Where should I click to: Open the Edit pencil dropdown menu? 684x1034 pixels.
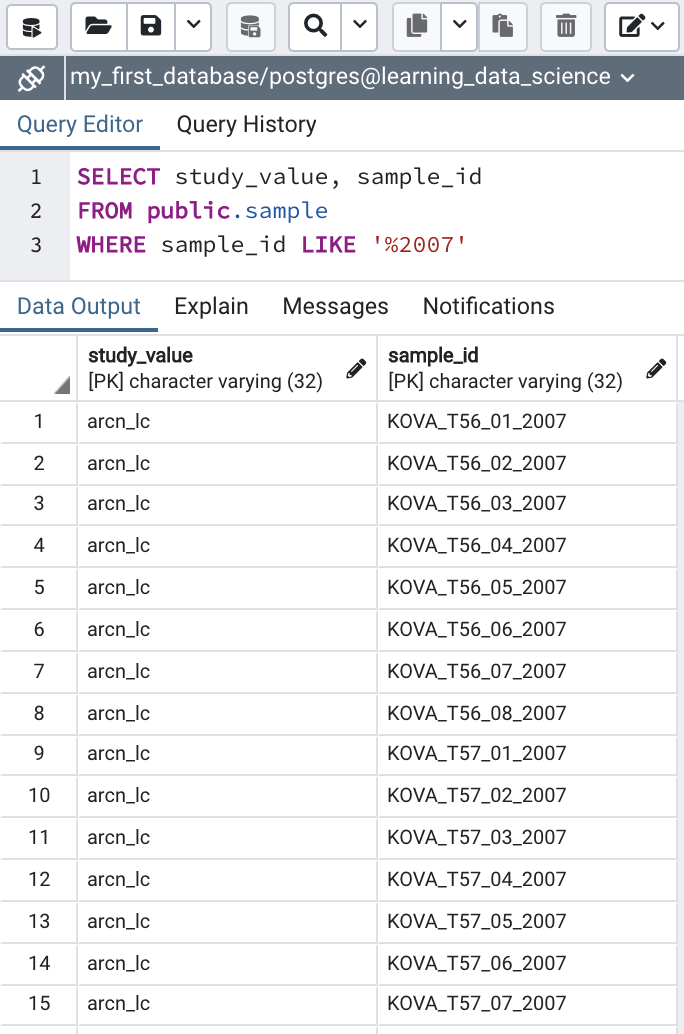tap(642, 26)
